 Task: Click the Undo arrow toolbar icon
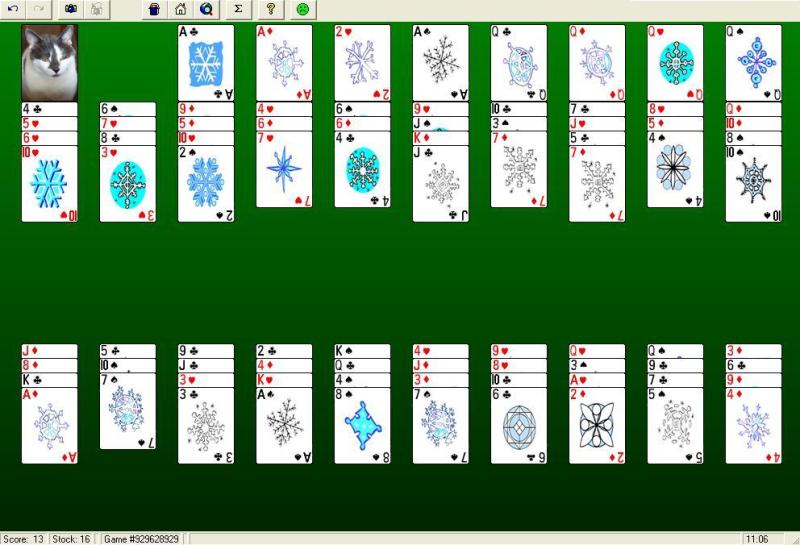(x=13, y=9)
